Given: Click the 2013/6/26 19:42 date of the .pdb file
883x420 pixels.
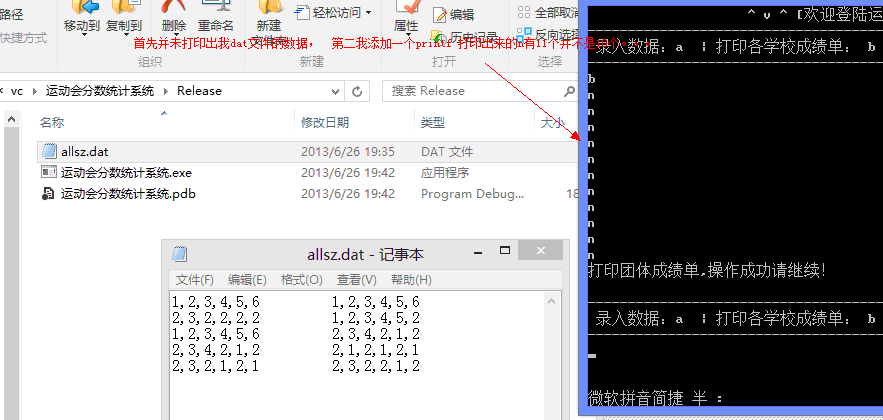Looking at the screenshot, I should pos(347,194).
